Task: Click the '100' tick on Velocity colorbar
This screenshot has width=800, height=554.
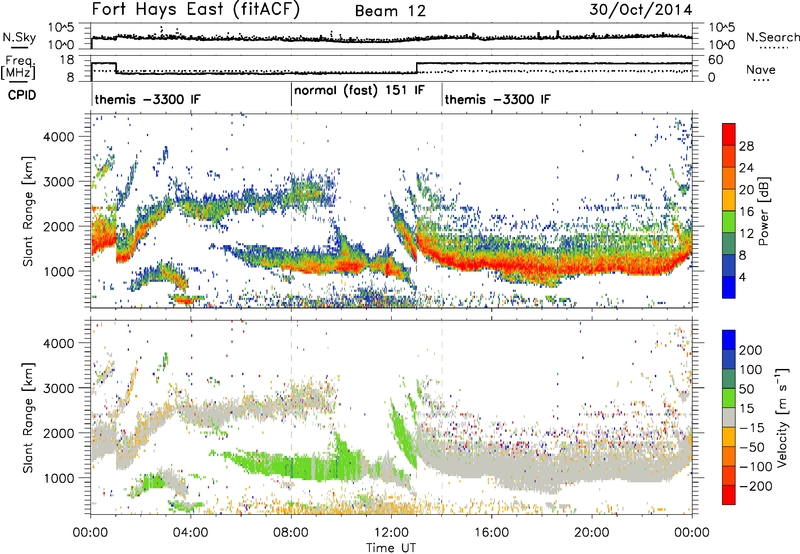Action: (x=751, y=370)
